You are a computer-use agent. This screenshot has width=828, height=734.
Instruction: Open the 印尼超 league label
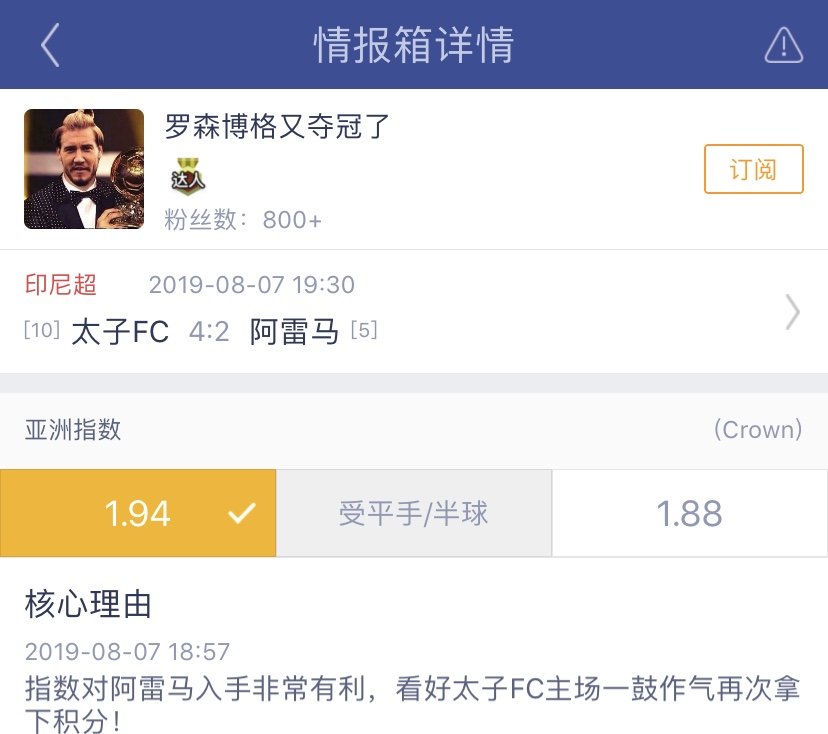[x=61, y=285]
